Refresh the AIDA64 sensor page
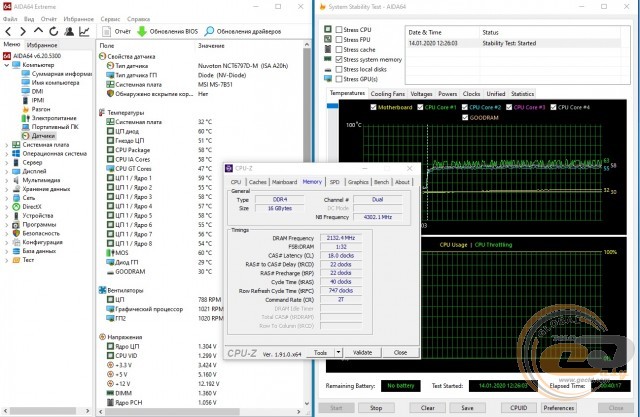Screen dimensions: 640x417 point(53,31)
